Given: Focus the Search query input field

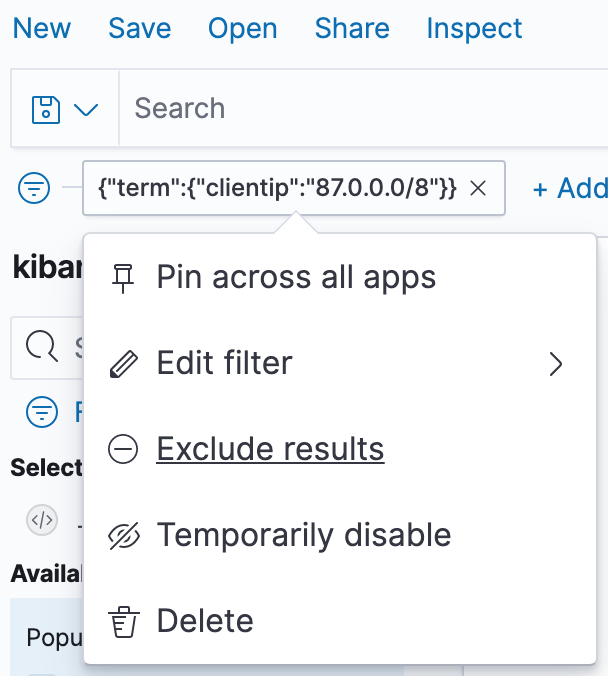Looking at the screenshot, I should (x=360, y=108).
